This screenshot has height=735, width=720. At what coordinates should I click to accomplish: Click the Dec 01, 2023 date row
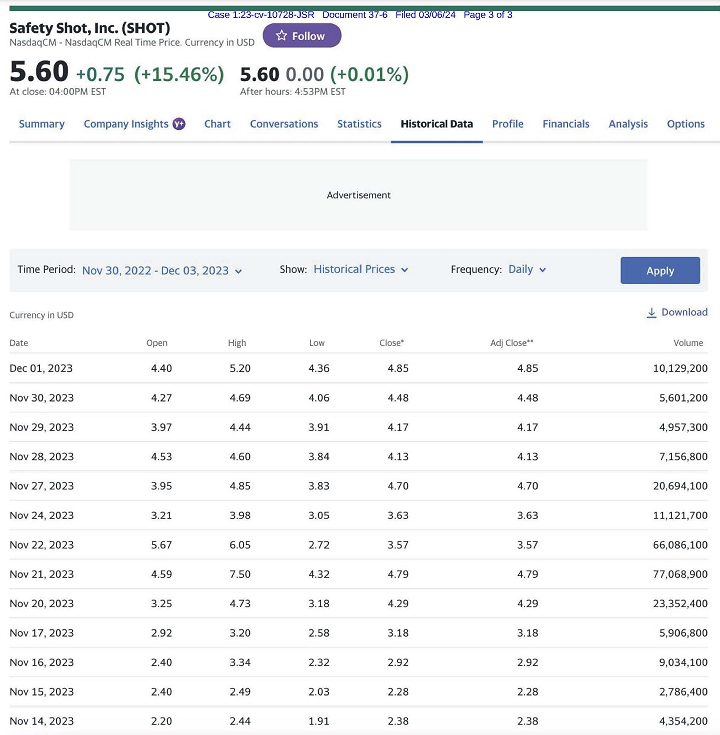click(41, 368)
